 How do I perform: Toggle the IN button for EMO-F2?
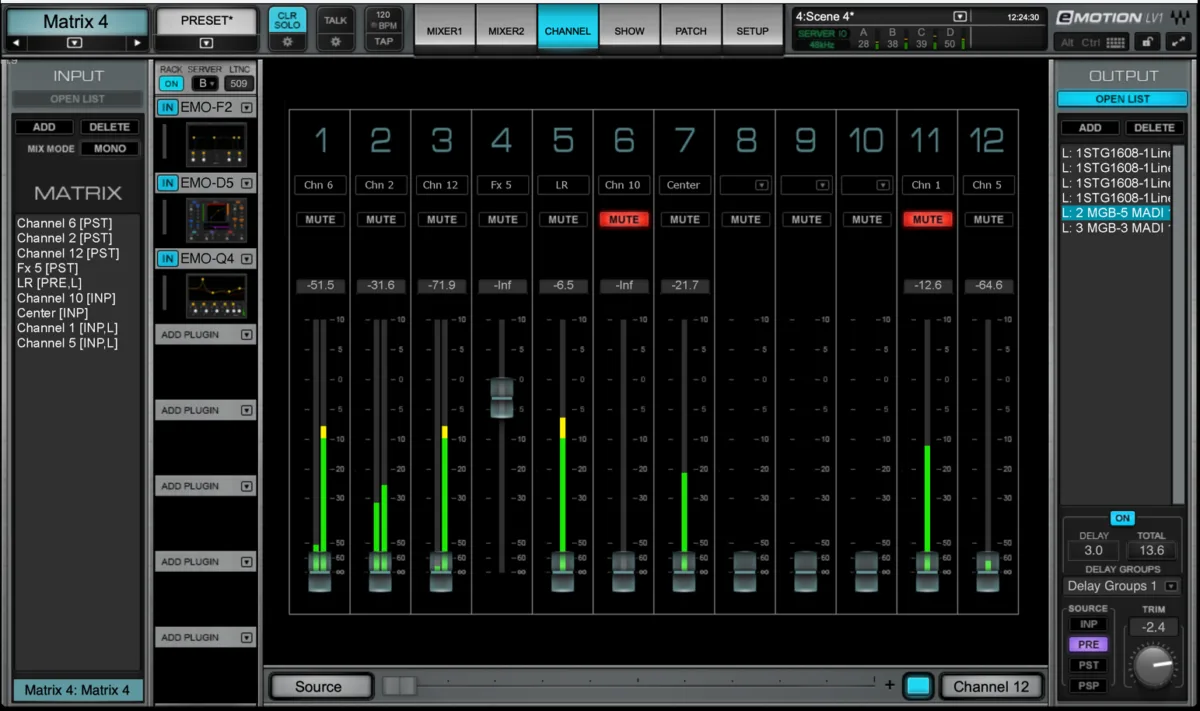pos(167,107)
